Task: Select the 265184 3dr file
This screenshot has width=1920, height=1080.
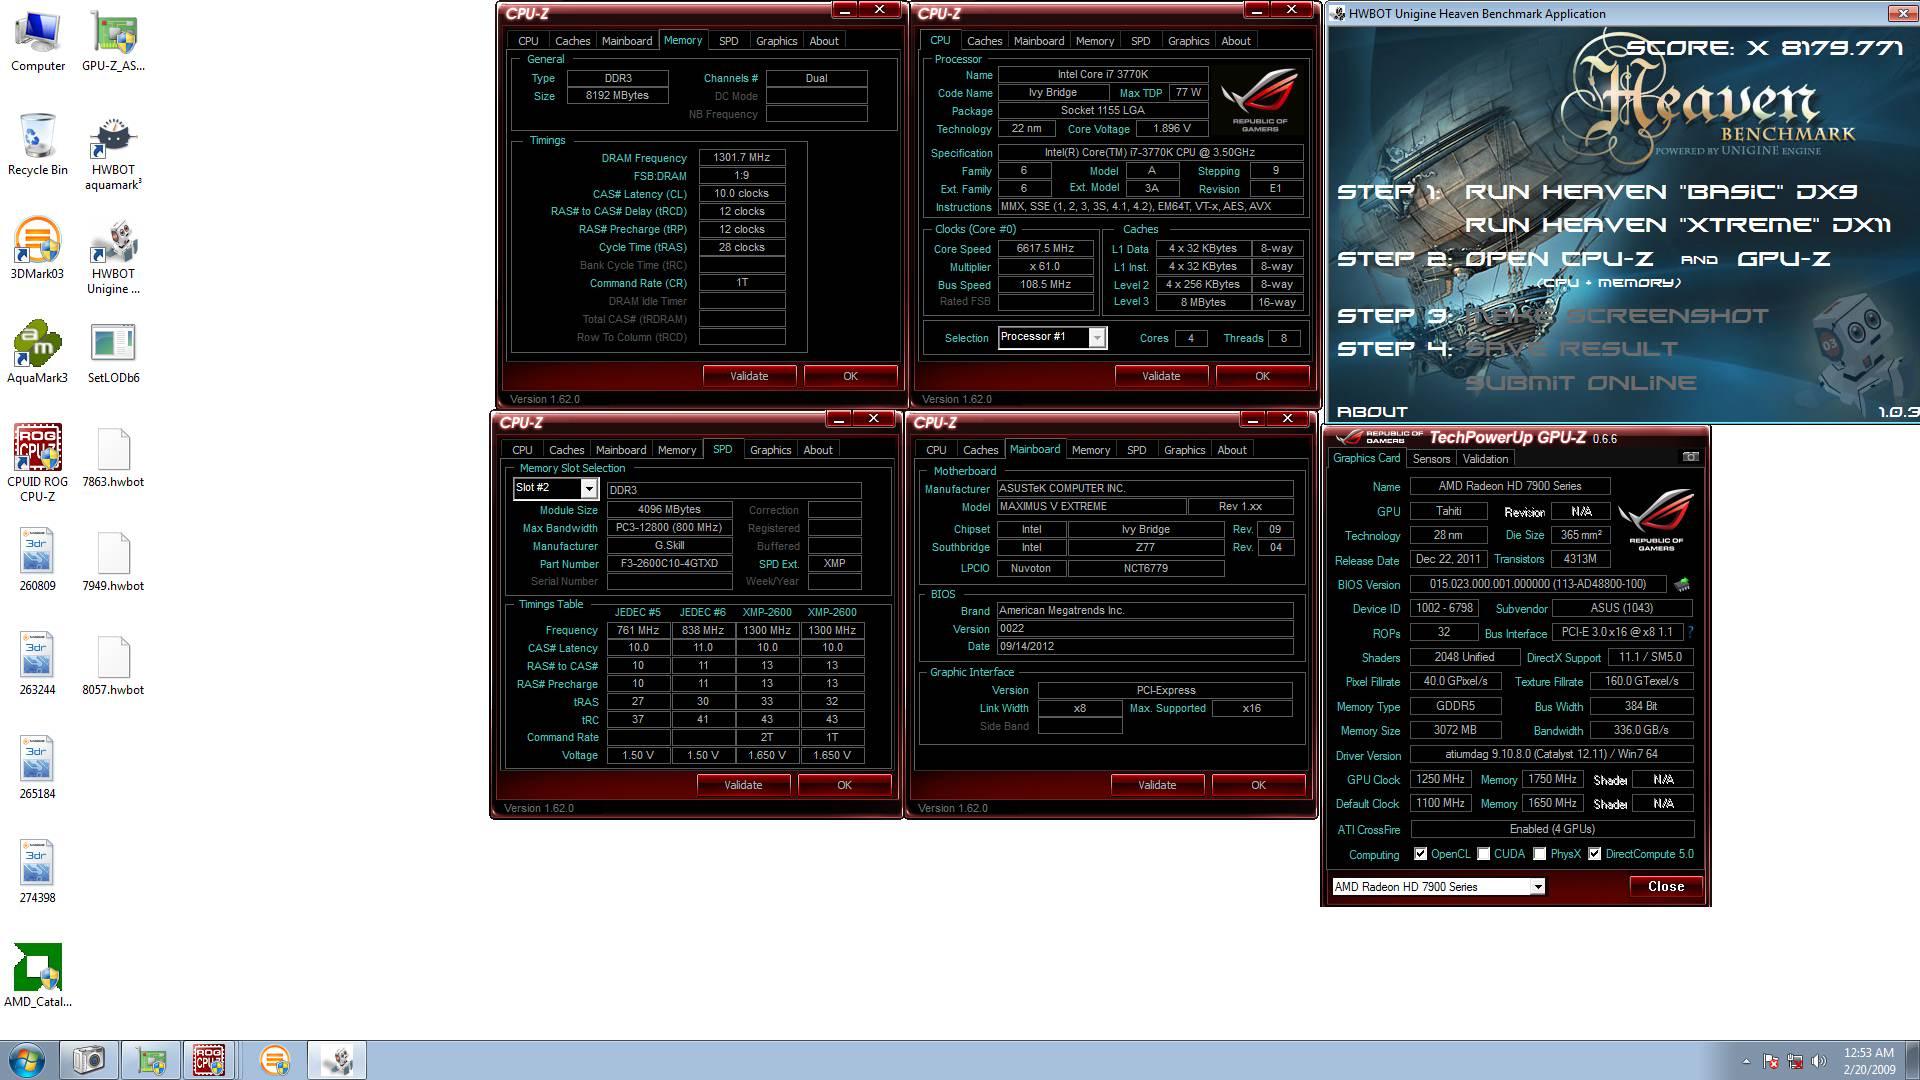Action: [x=38, y=770]
